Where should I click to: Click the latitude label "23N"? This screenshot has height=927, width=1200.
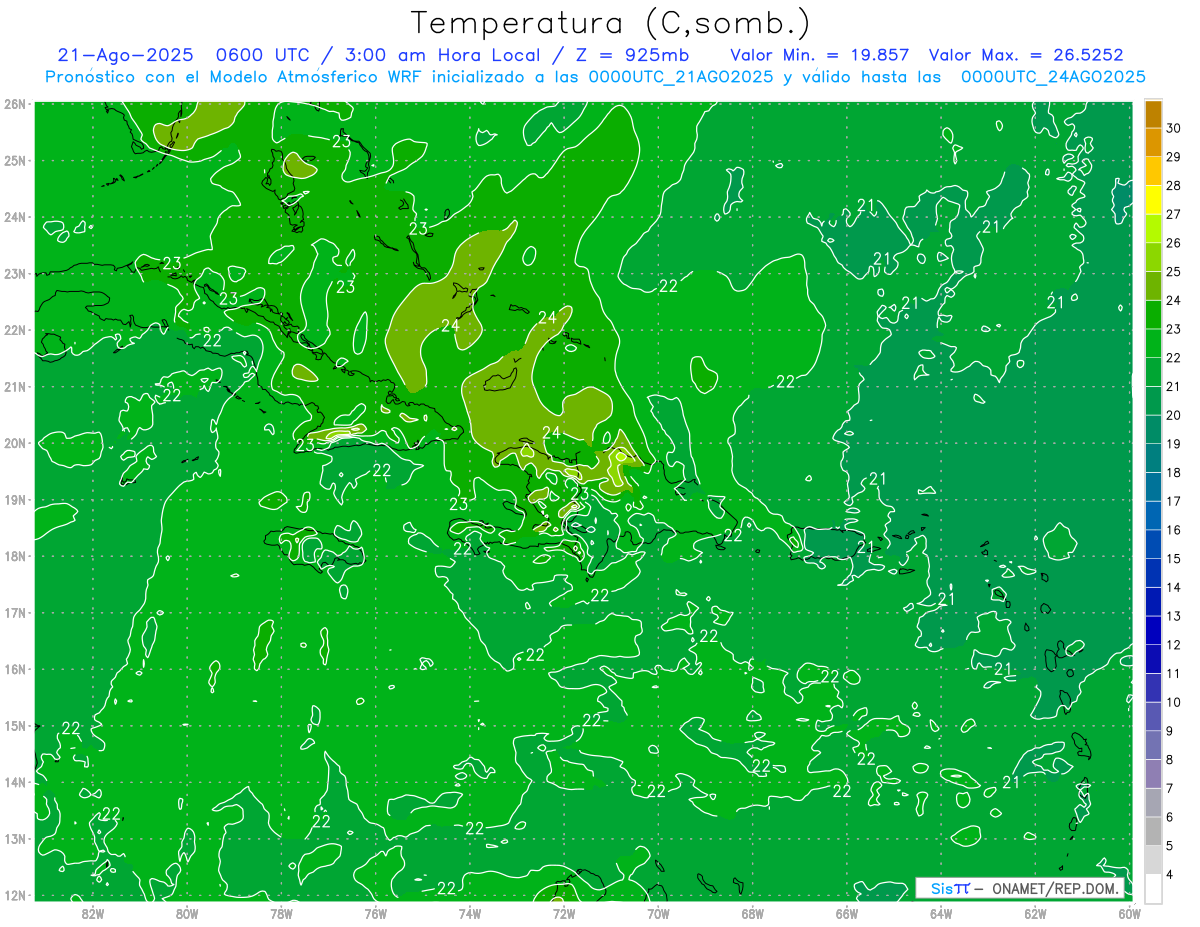pyautogui.click(x=15, y=273)
